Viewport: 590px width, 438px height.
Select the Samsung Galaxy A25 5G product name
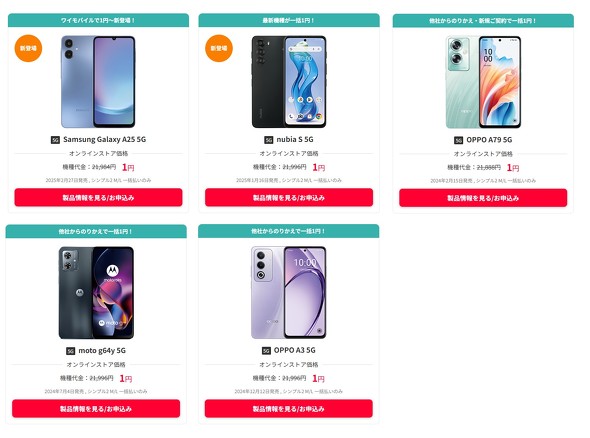105,140
